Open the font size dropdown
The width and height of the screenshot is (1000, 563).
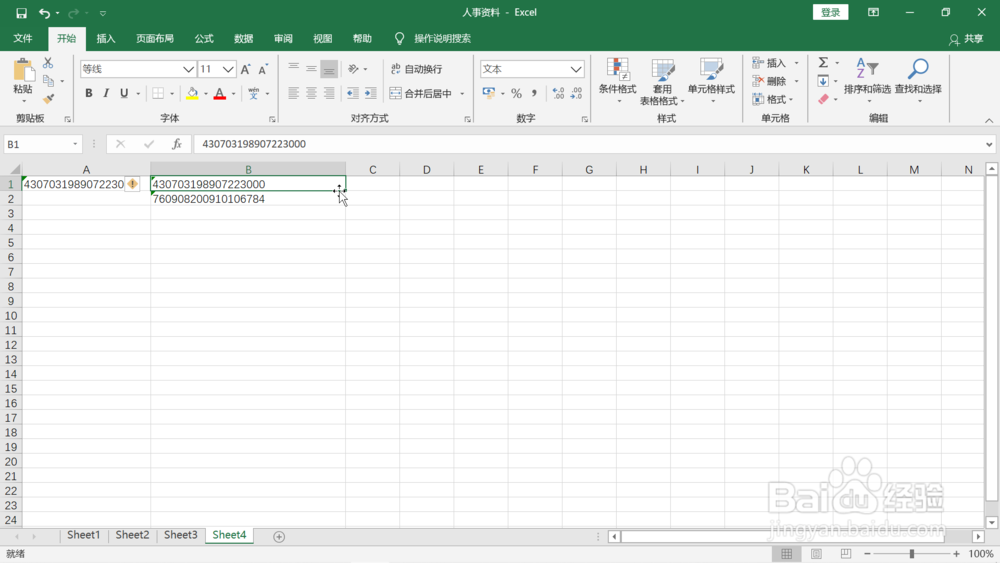228,69
